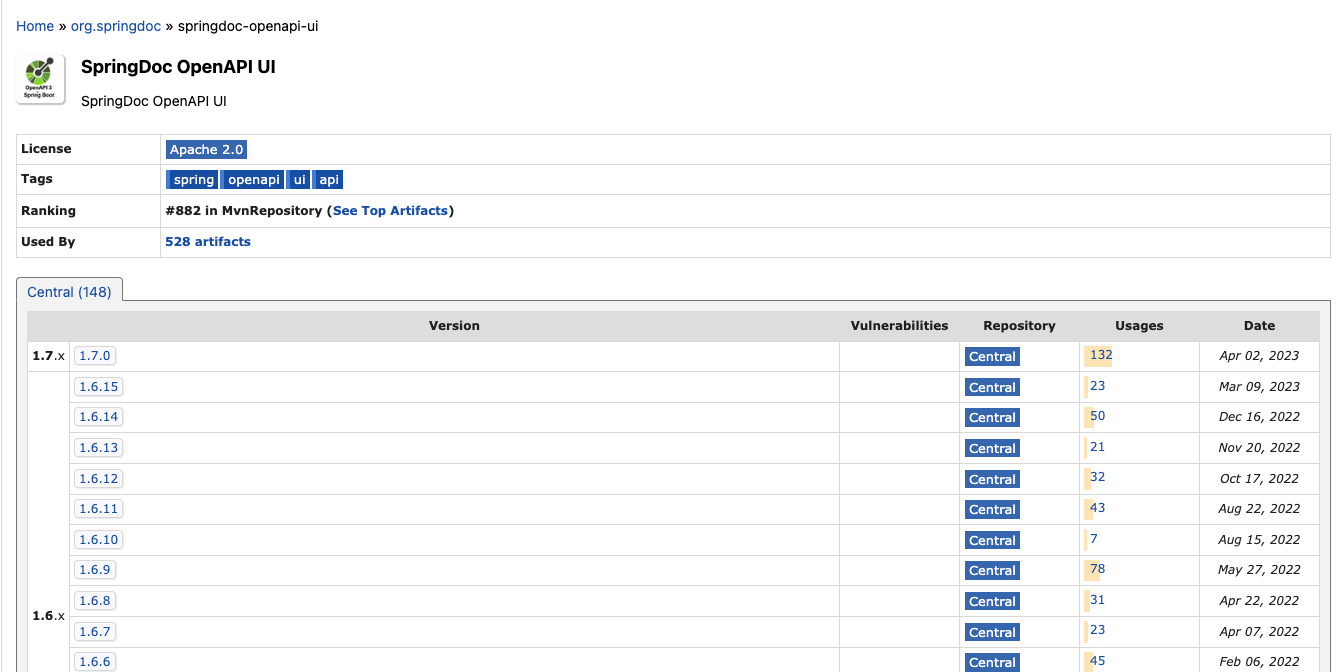This screenshot has width=1339, height=672.
Task: Click Central repository badge for 1.6.11
Action: coord(992,509)
